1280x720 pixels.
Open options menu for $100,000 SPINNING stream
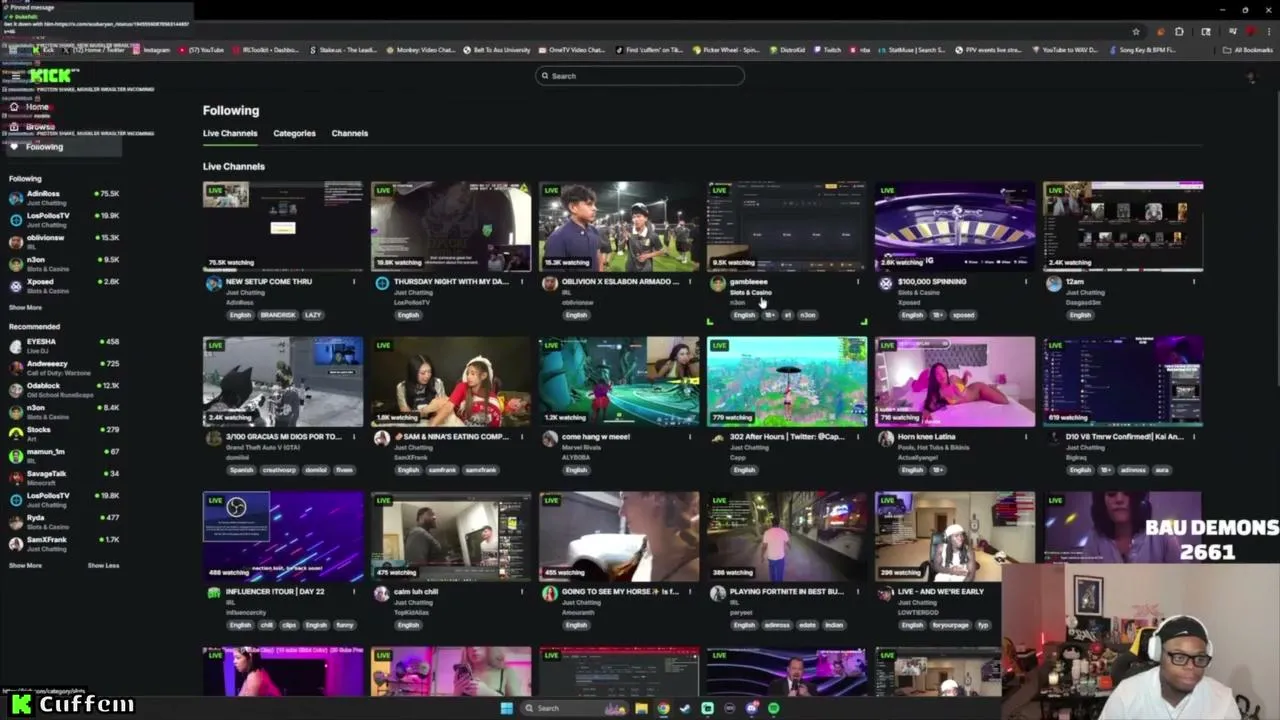(1026, 282)
